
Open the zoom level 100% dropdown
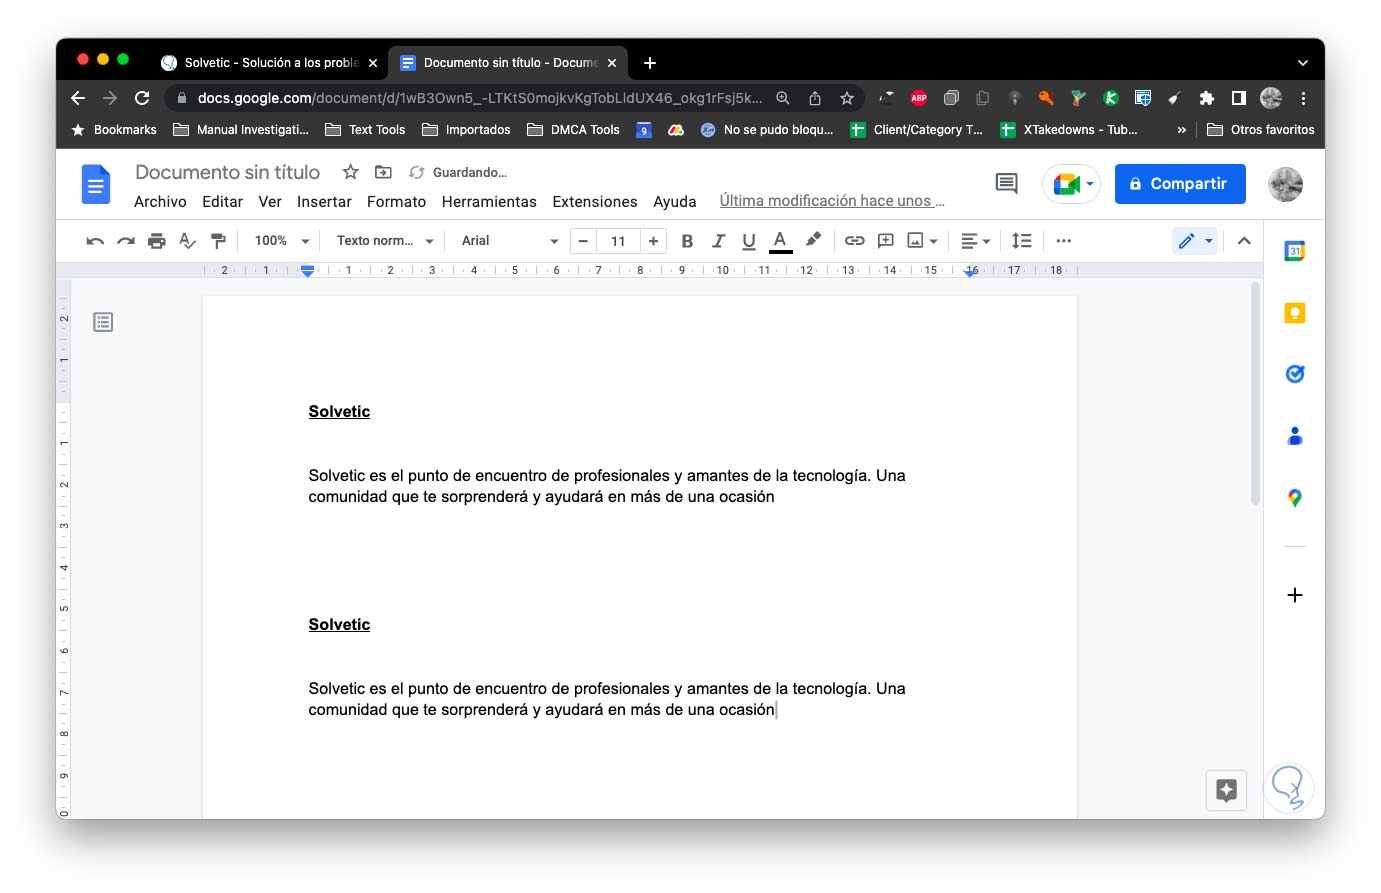[x=282, y=241]
